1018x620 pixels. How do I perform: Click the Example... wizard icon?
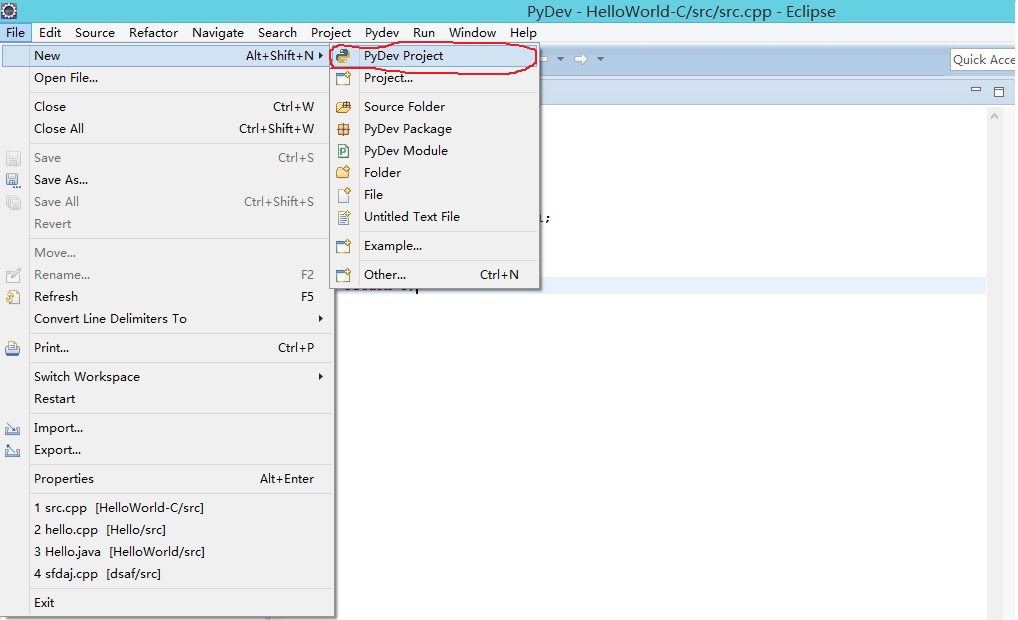pyautogui.click(x=343, y=246)
